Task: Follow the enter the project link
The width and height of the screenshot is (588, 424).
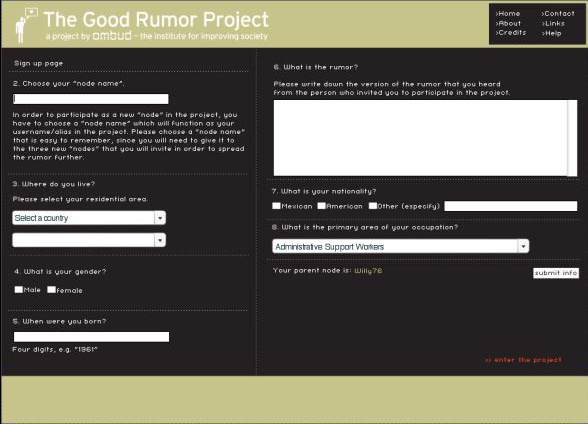Action: pyautogui.click(x=524, y=360)
